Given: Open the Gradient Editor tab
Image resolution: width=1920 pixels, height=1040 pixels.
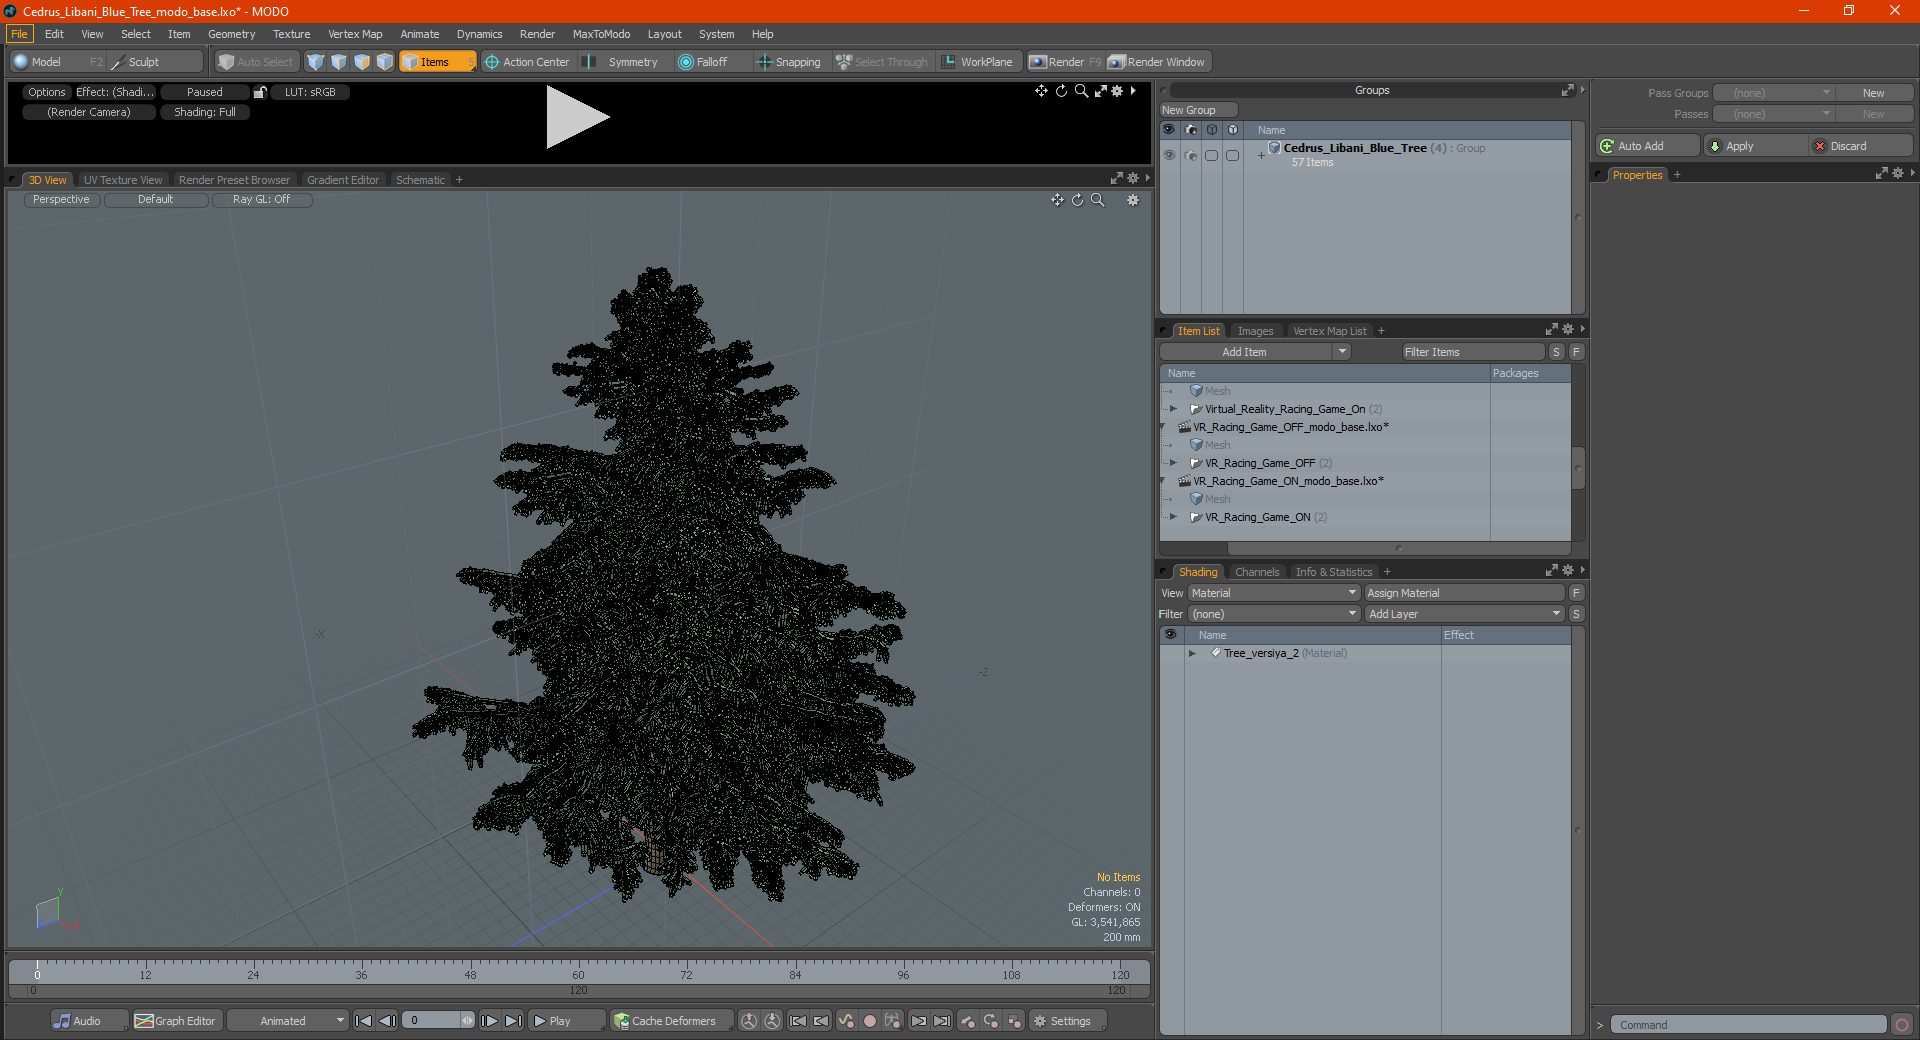Looking at the screenshot, I should [x=343, y=180].
